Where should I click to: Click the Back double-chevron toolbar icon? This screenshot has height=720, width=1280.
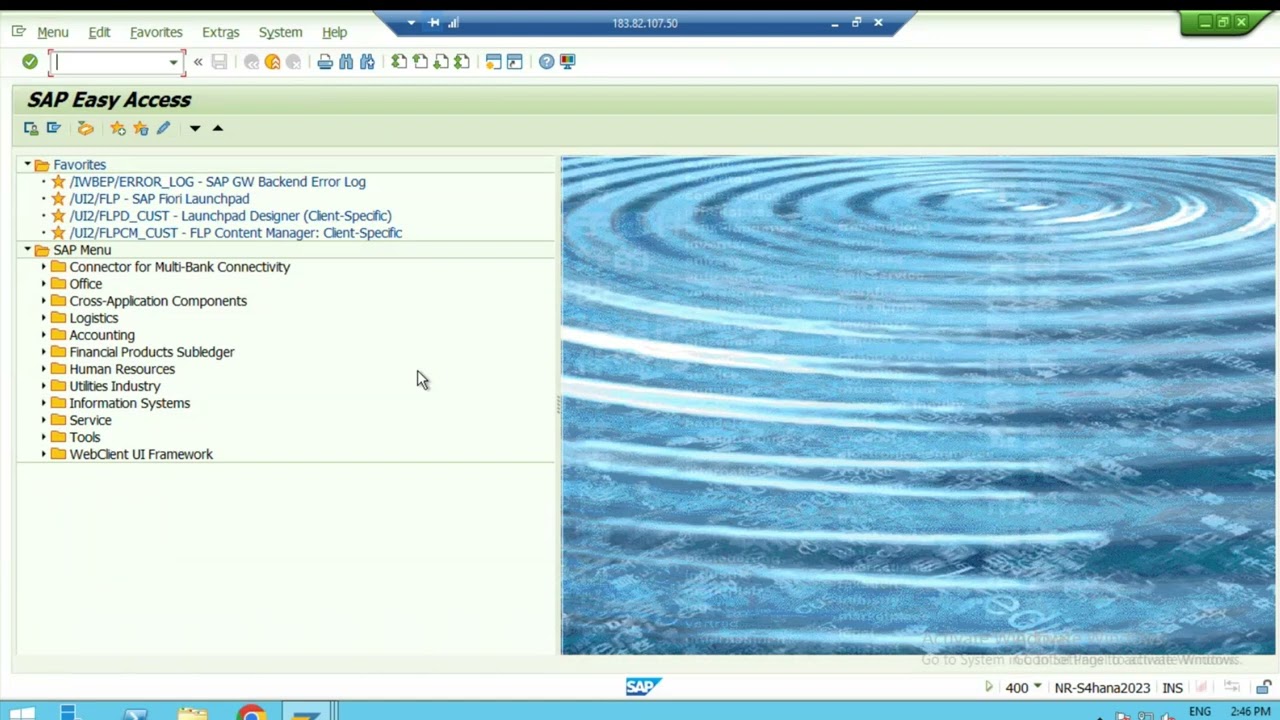(198, 62)
